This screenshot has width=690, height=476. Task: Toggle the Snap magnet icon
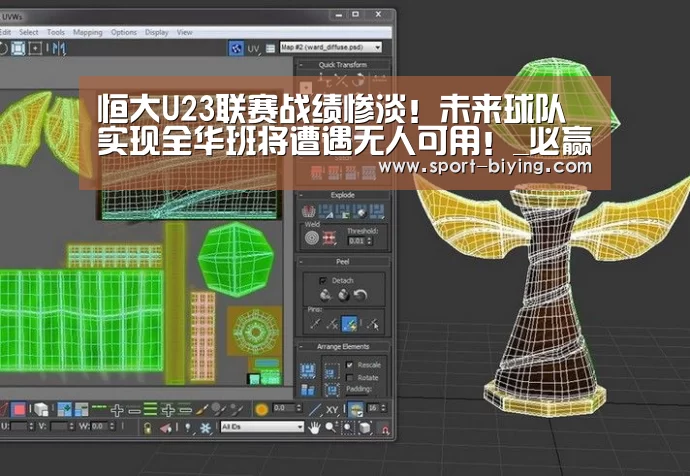[x=385, y=428]
